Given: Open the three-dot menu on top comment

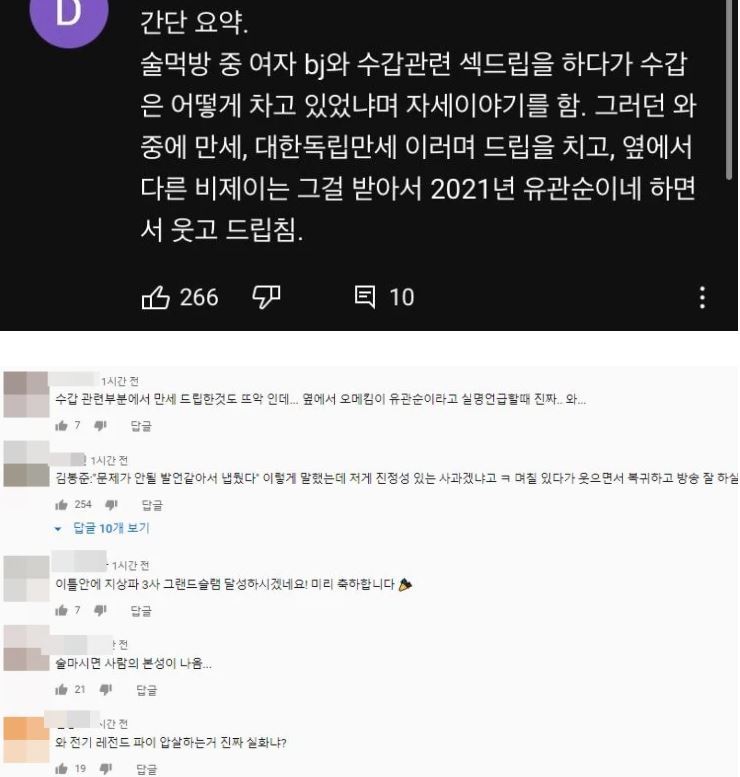Looking at the screenshot, I should click(702, 297).
